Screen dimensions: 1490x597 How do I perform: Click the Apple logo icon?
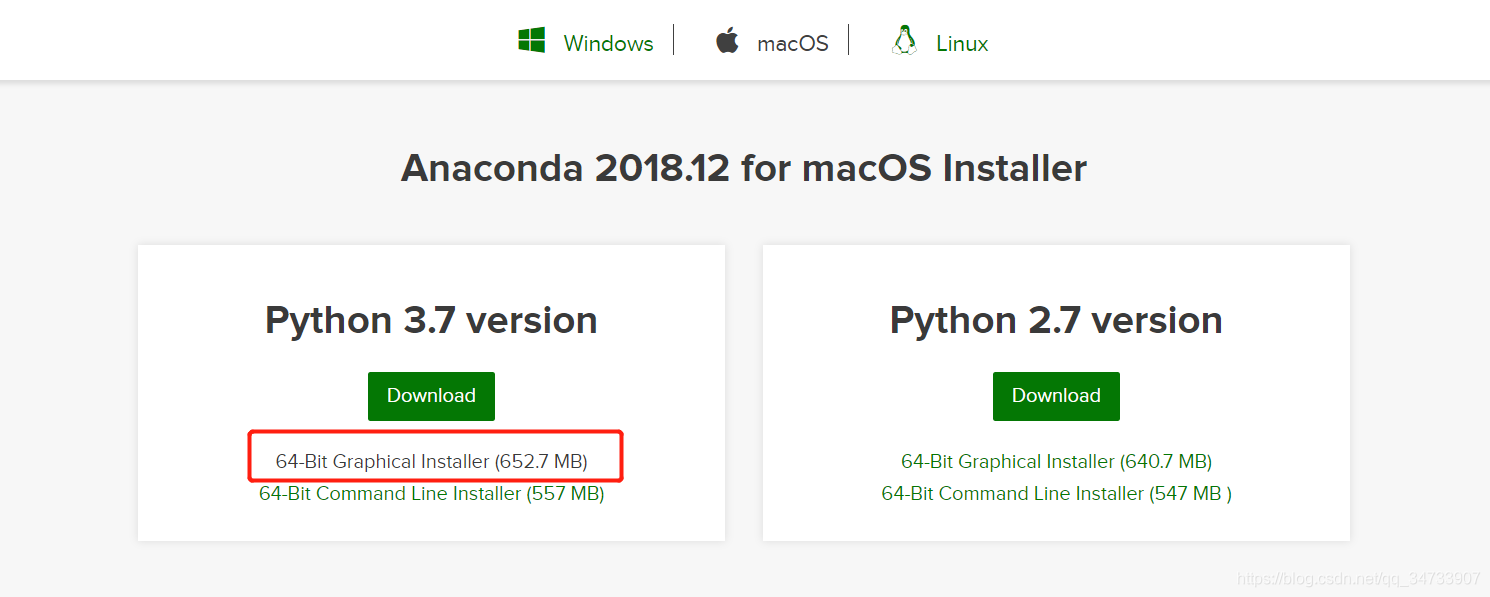click(727, 41)
